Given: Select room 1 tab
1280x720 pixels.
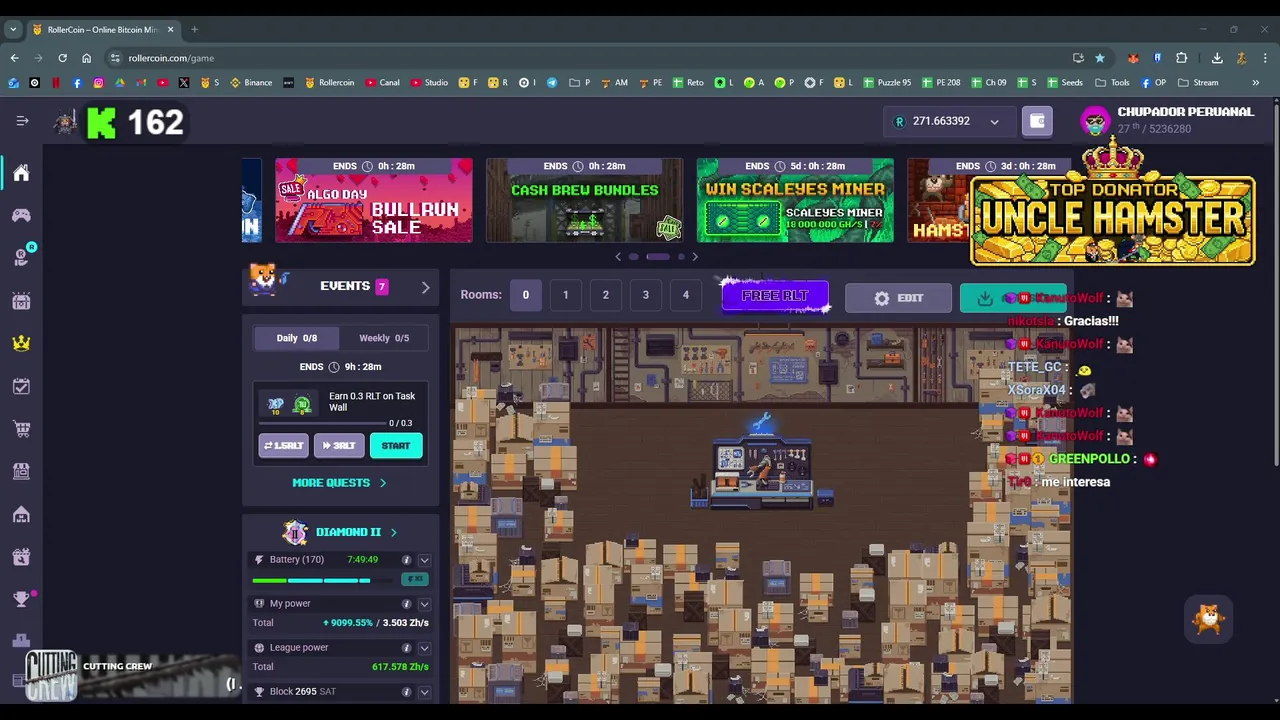Looking at the screenshot, I should pos(565,295).
